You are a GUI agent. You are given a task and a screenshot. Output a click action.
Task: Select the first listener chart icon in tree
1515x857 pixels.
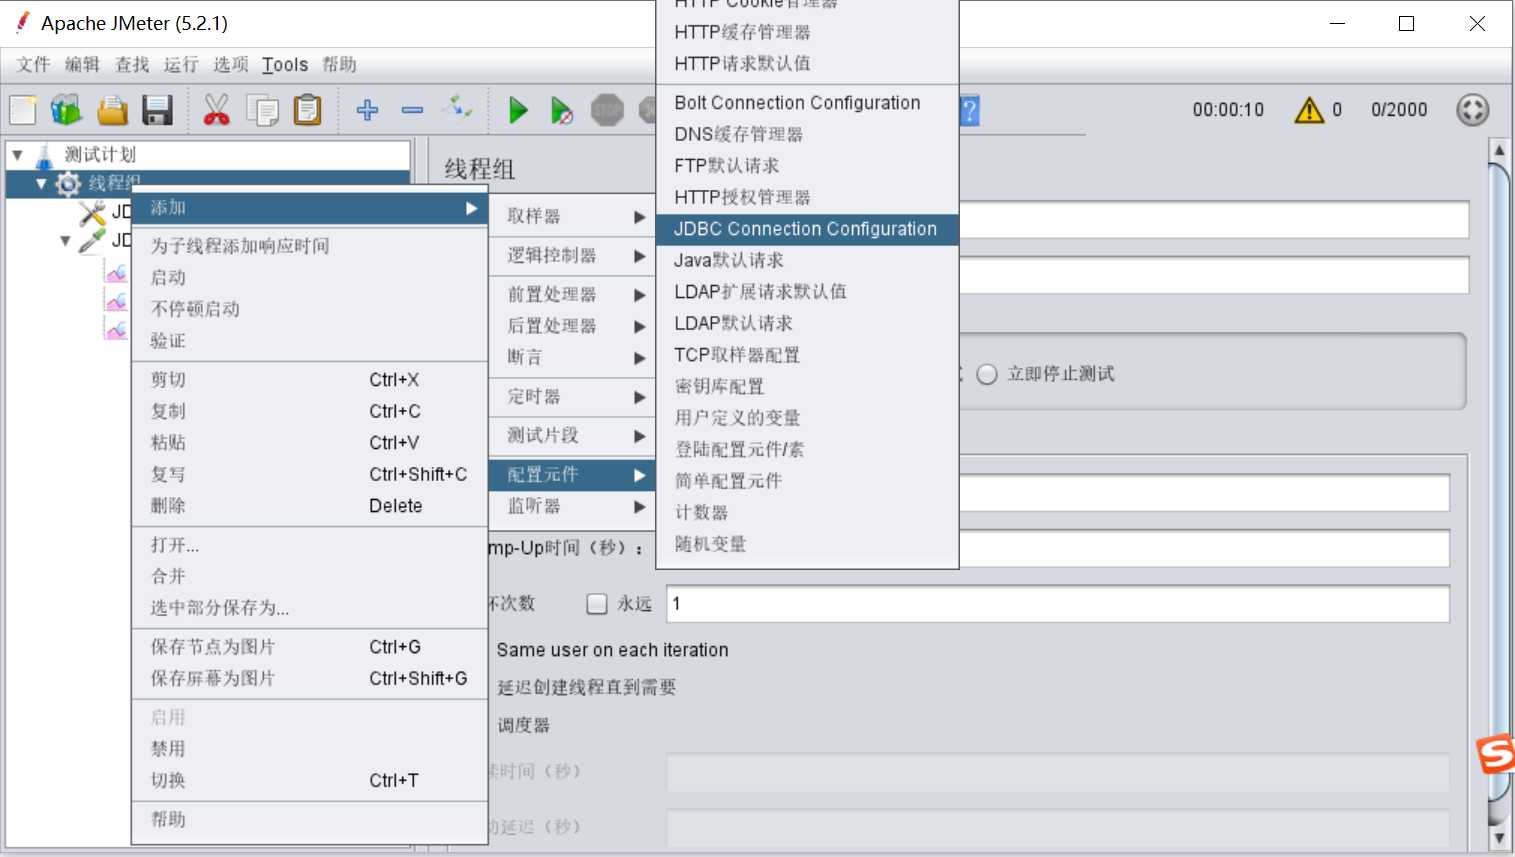tap(117, 272)
